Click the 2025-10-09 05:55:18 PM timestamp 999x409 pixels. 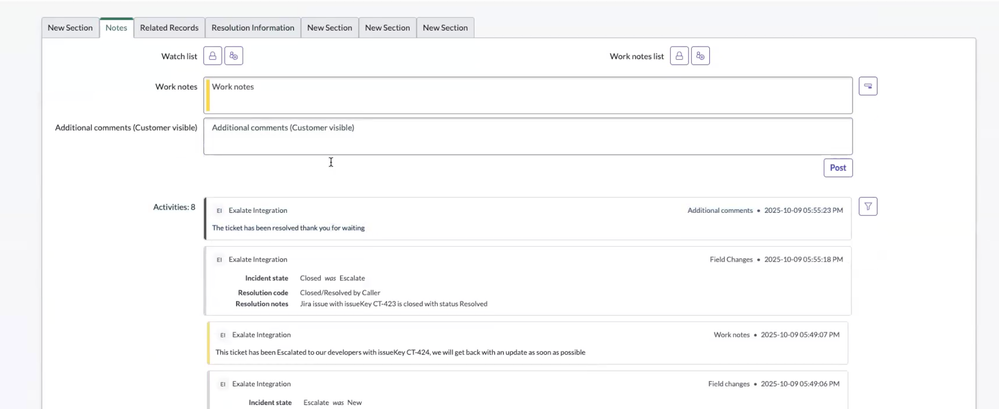803,259
